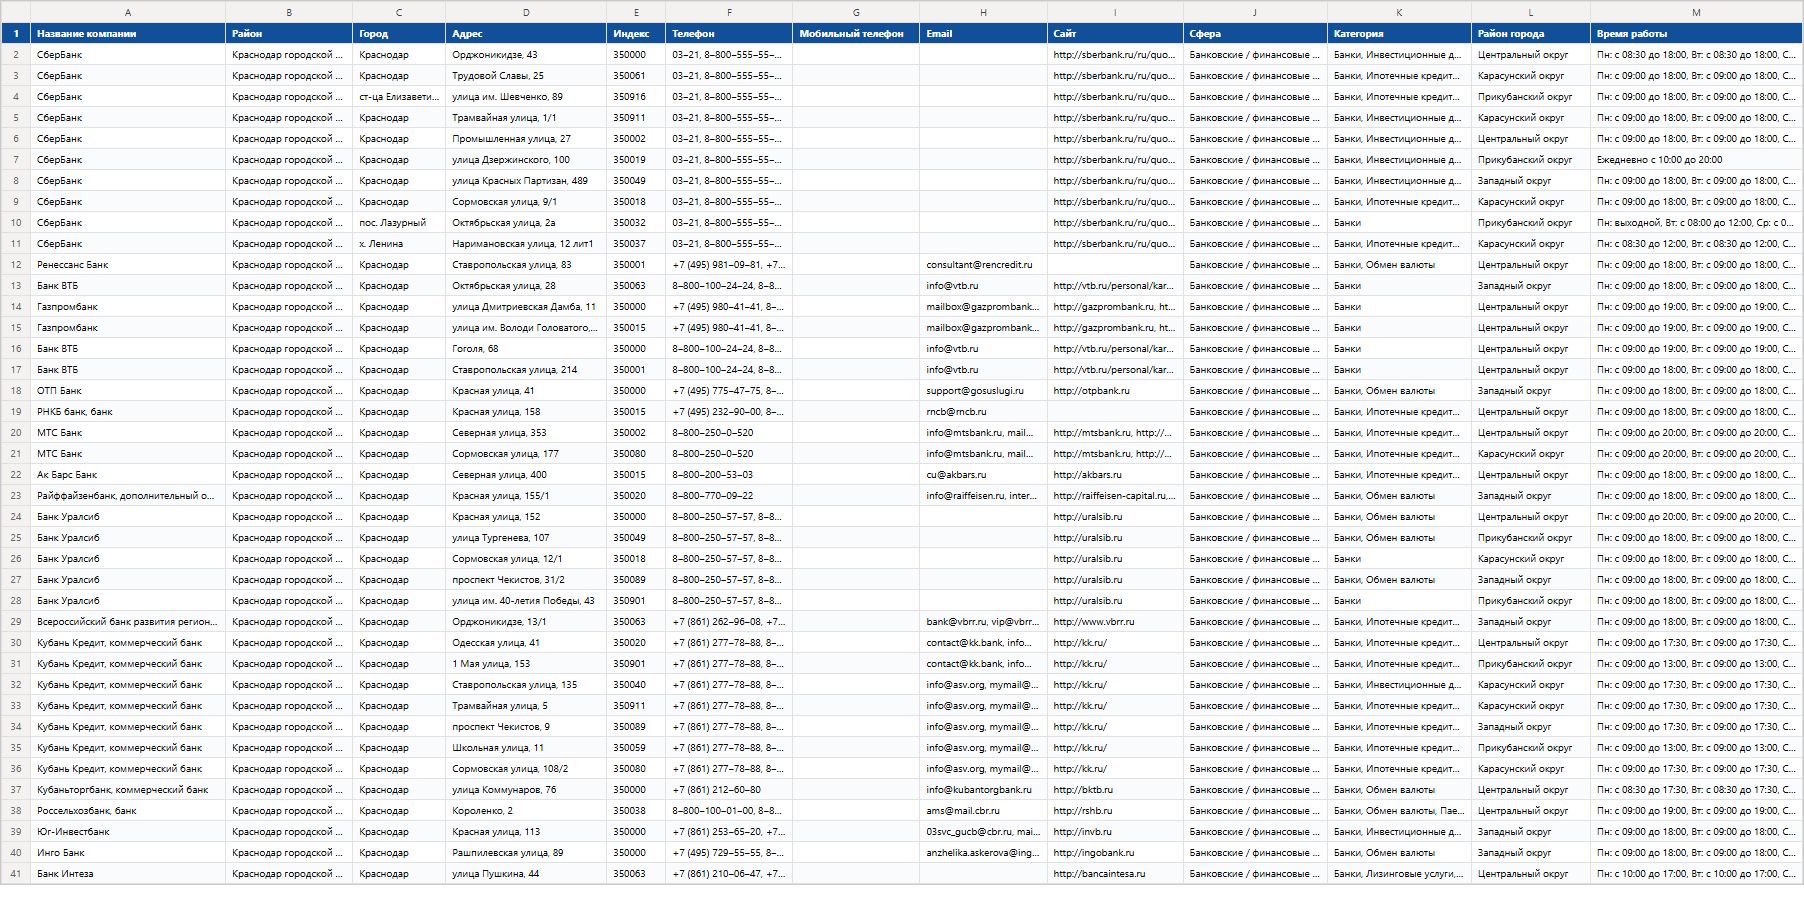Select the city cell starting "ст-ца Елизавети"
The width and height of the screenshot is (1804, 902).
click(x=399, y=97)
